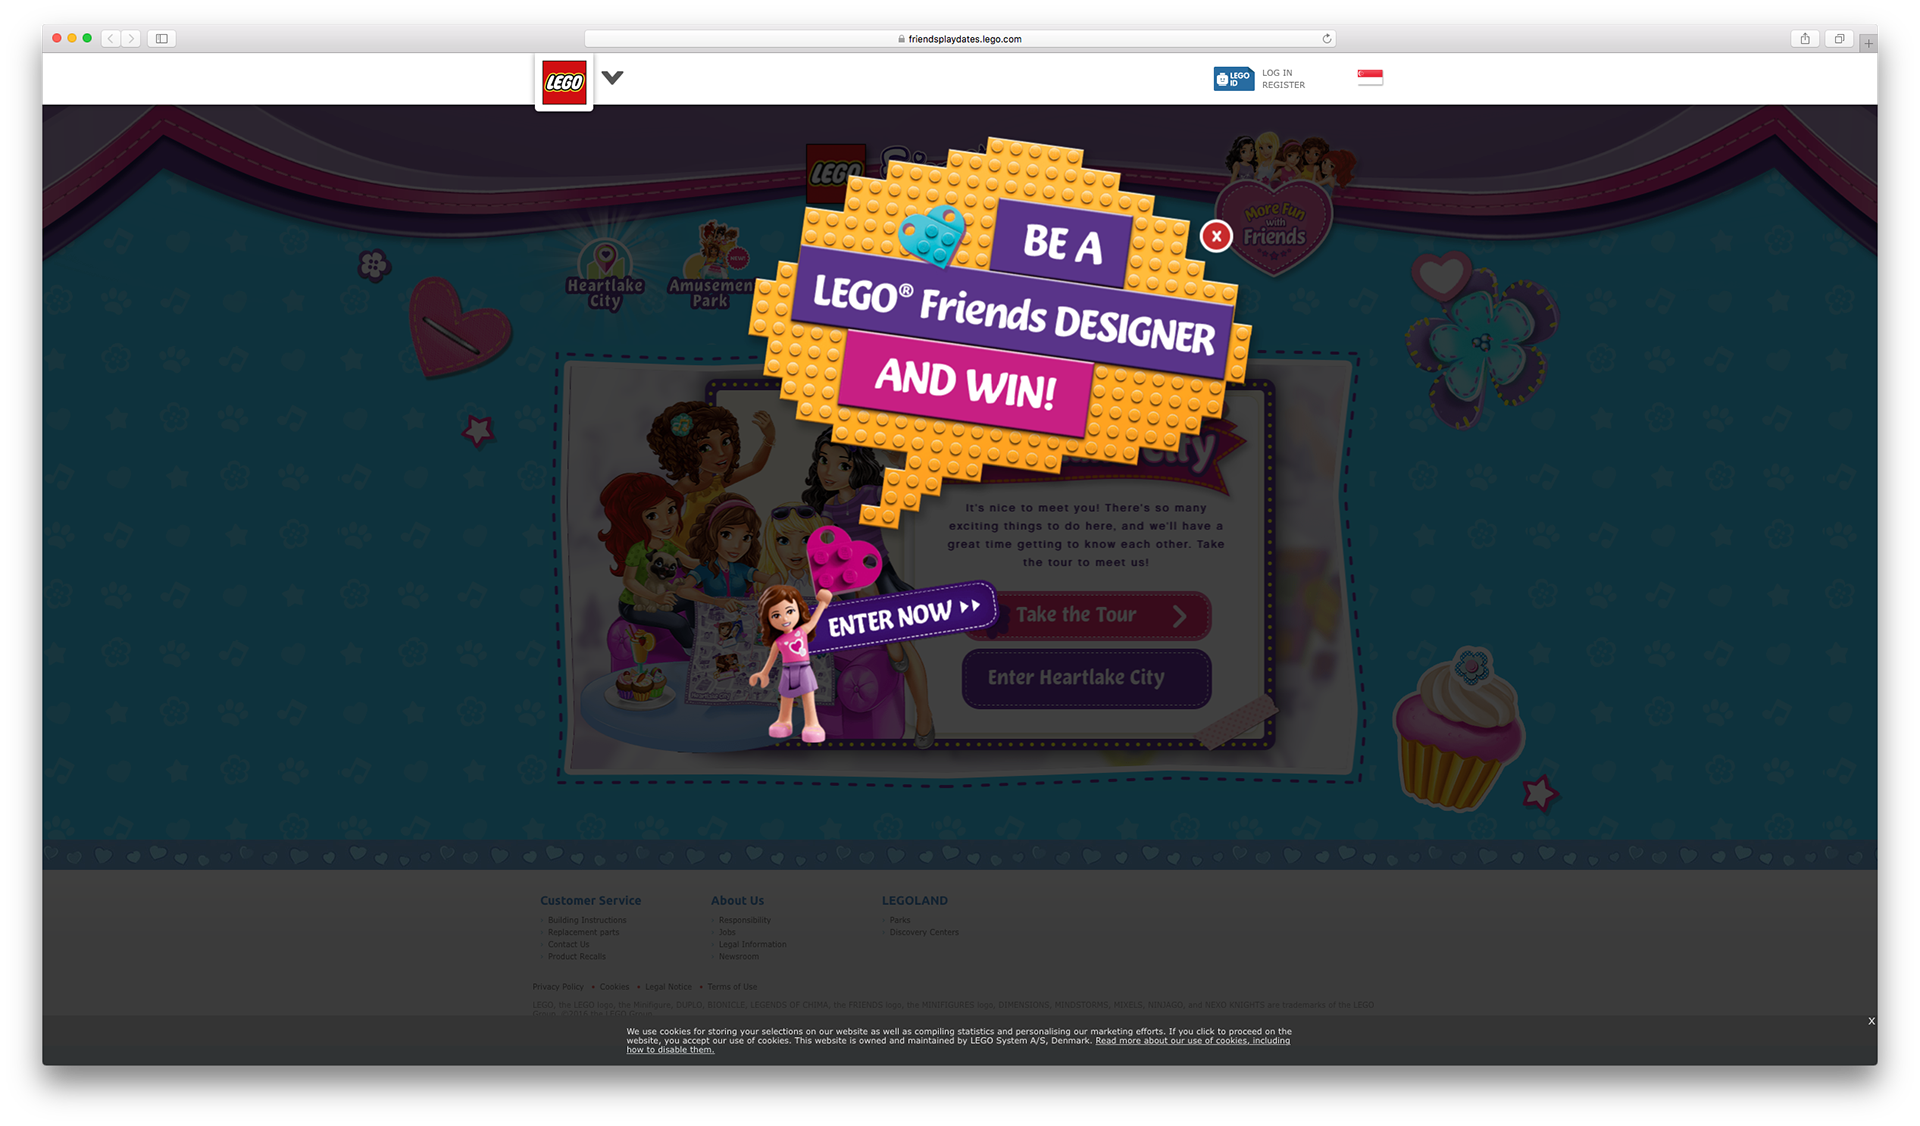Open the Jobs footer link

[x=727, y=932]
